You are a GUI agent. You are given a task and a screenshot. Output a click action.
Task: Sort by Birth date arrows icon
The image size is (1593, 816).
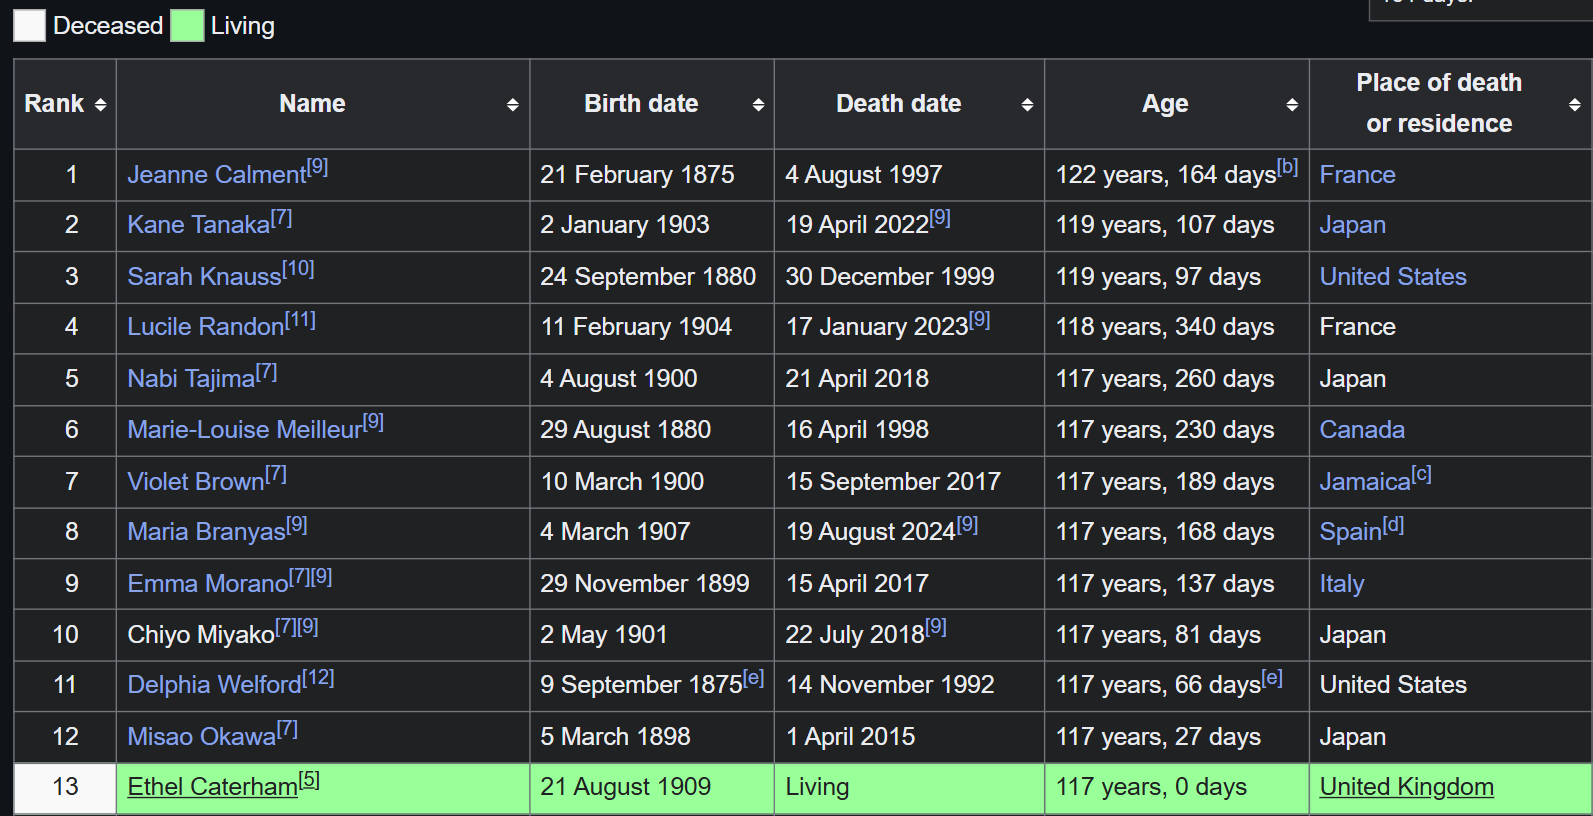point(758,105)
